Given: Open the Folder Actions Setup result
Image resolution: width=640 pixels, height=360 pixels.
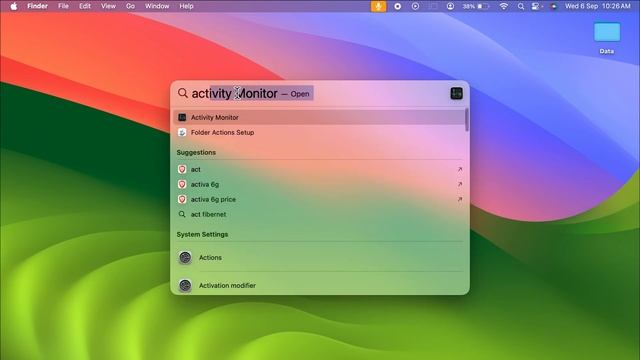Looking at the screenshot, I should pos(319,132).
